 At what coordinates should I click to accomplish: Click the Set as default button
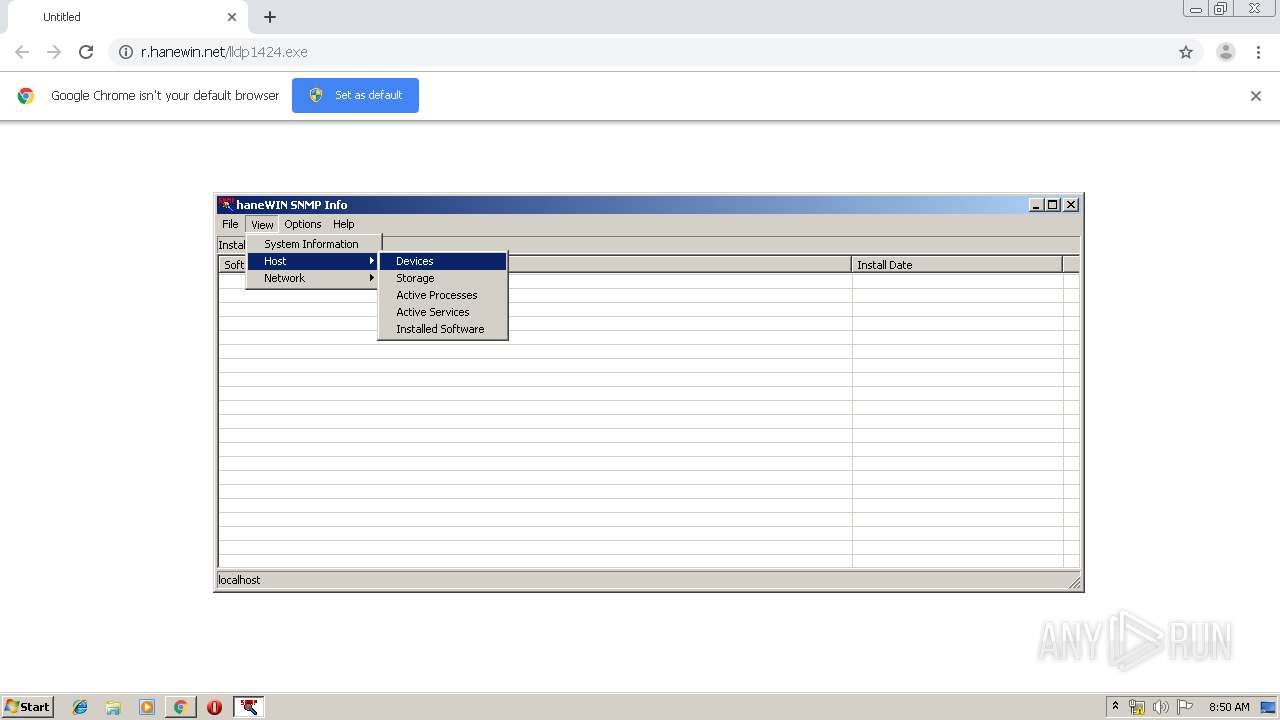click(x=355, y=95)
